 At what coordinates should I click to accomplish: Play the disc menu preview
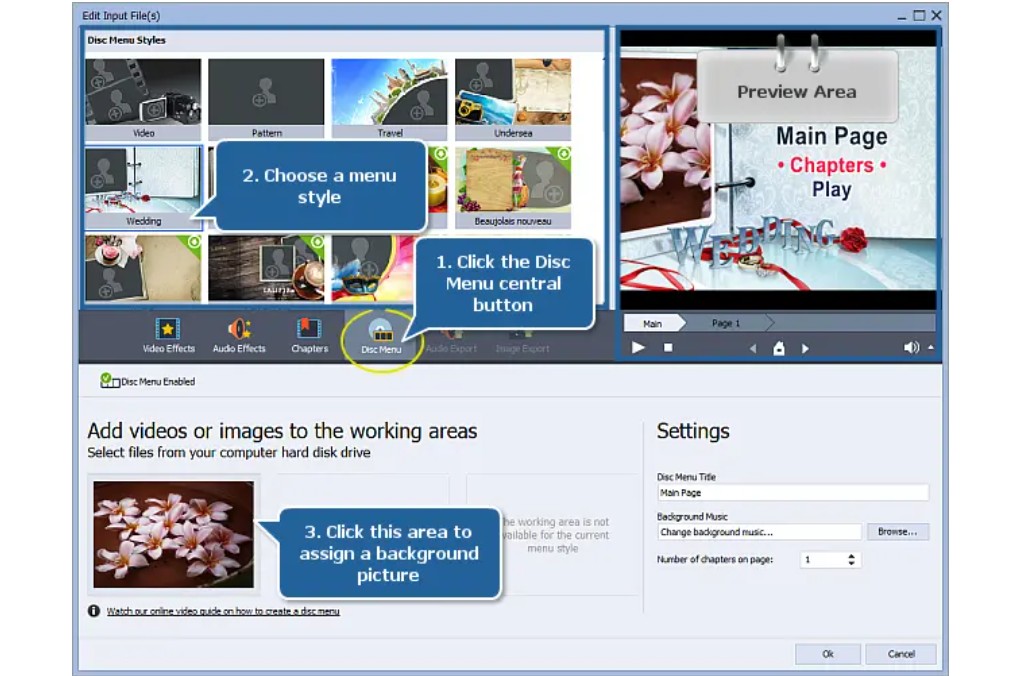(639, 347)
